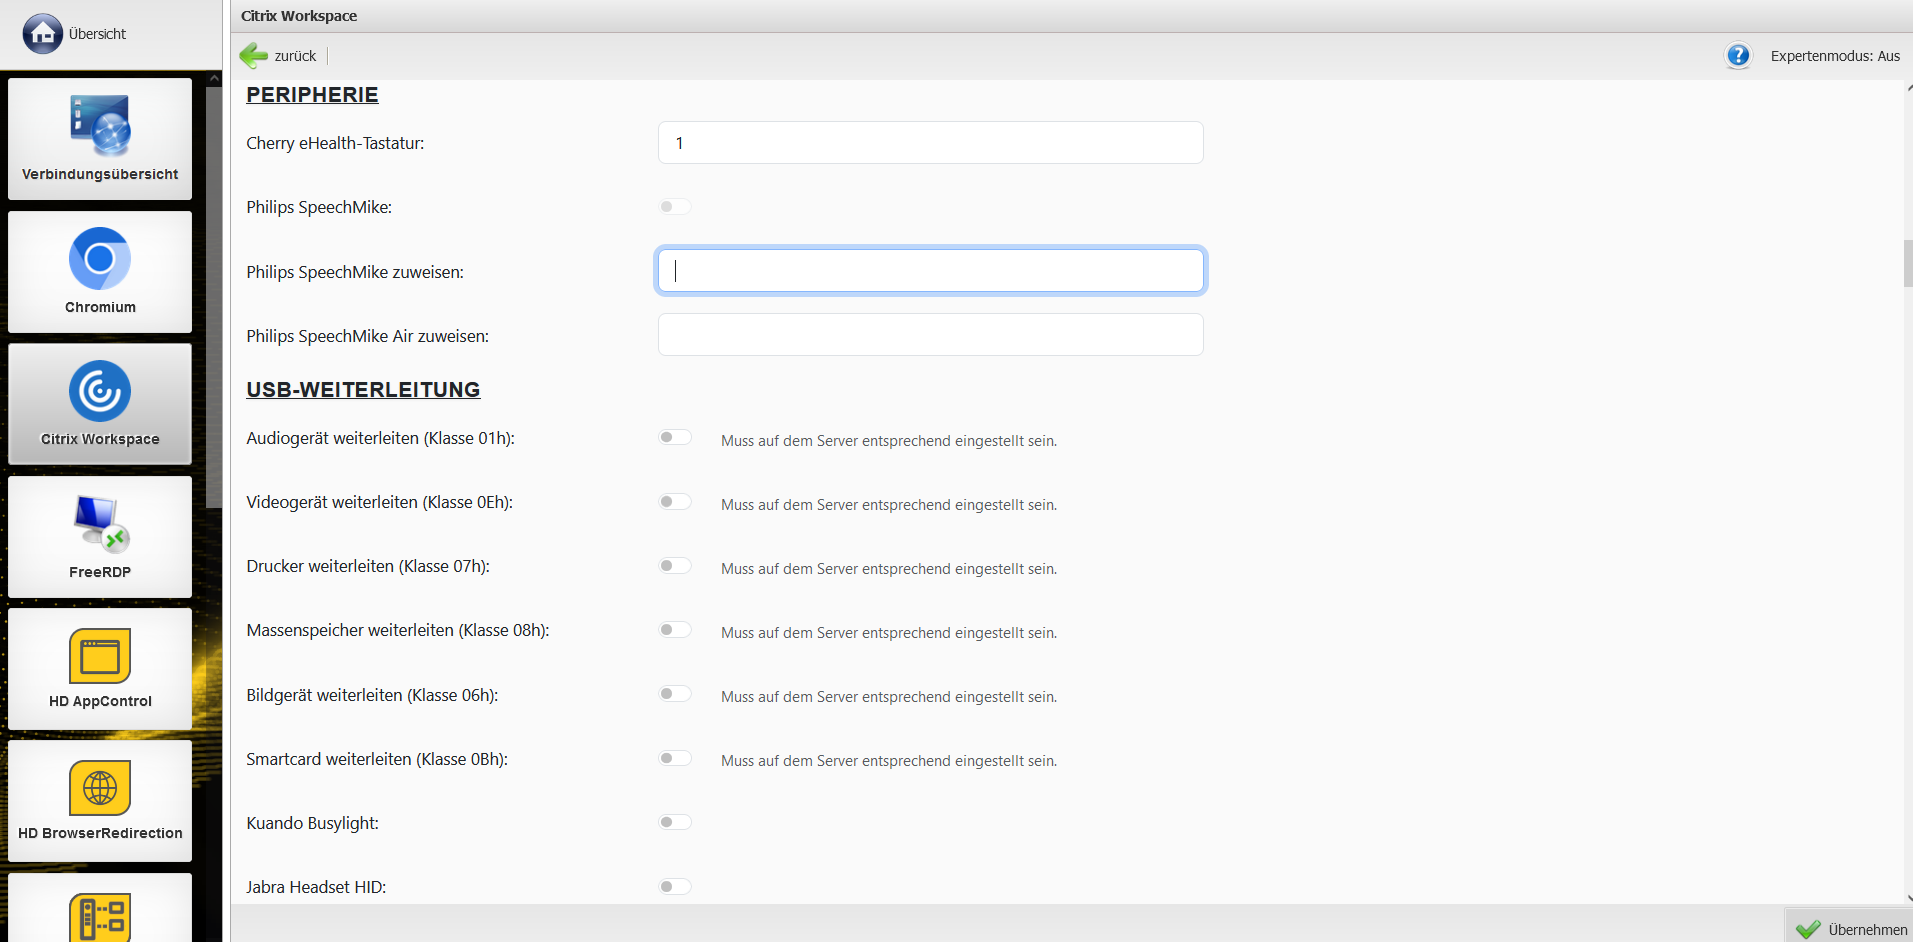Viewport: 1913px width, 942px height.
Task: Click the sidebar vertical scrollbar
Action: coord(214,298)
